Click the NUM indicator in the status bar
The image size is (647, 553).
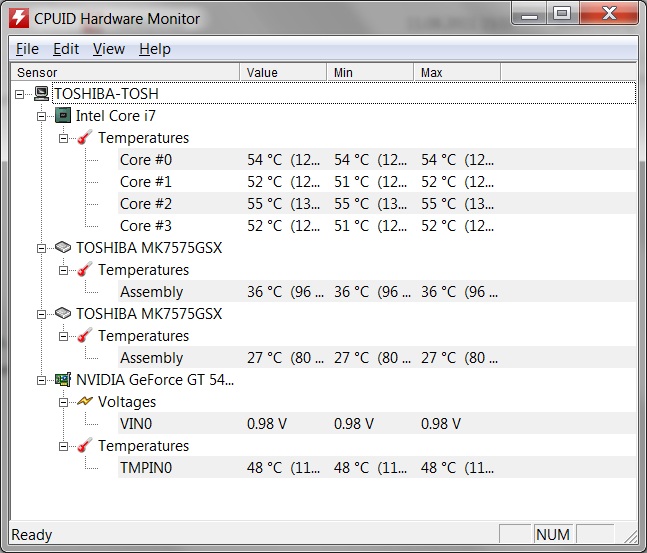point(553,534)
